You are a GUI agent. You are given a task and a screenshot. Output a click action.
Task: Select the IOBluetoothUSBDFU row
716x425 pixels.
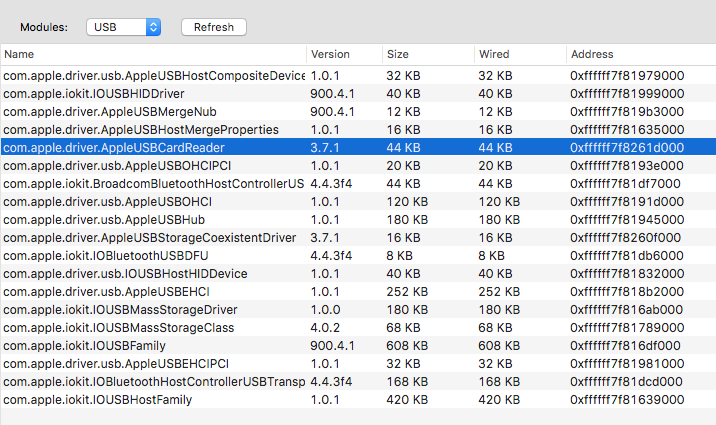click(x=358, y=256)
